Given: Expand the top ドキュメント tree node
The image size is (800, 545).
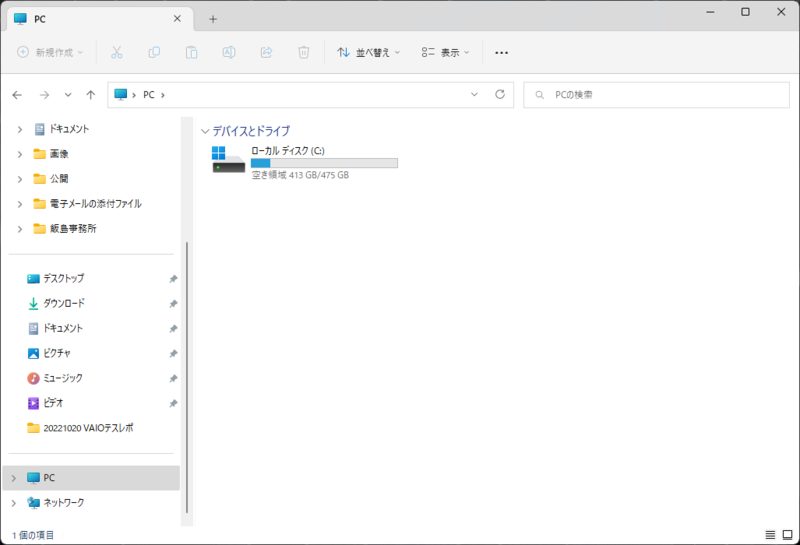Looking at the screenshot, I should coord(20,129).
